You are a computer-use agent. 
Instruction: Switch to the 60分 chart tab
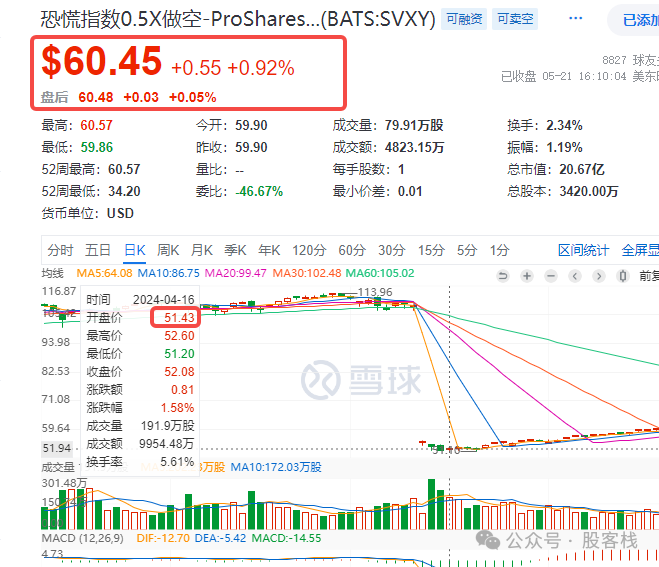pos(352,250)
